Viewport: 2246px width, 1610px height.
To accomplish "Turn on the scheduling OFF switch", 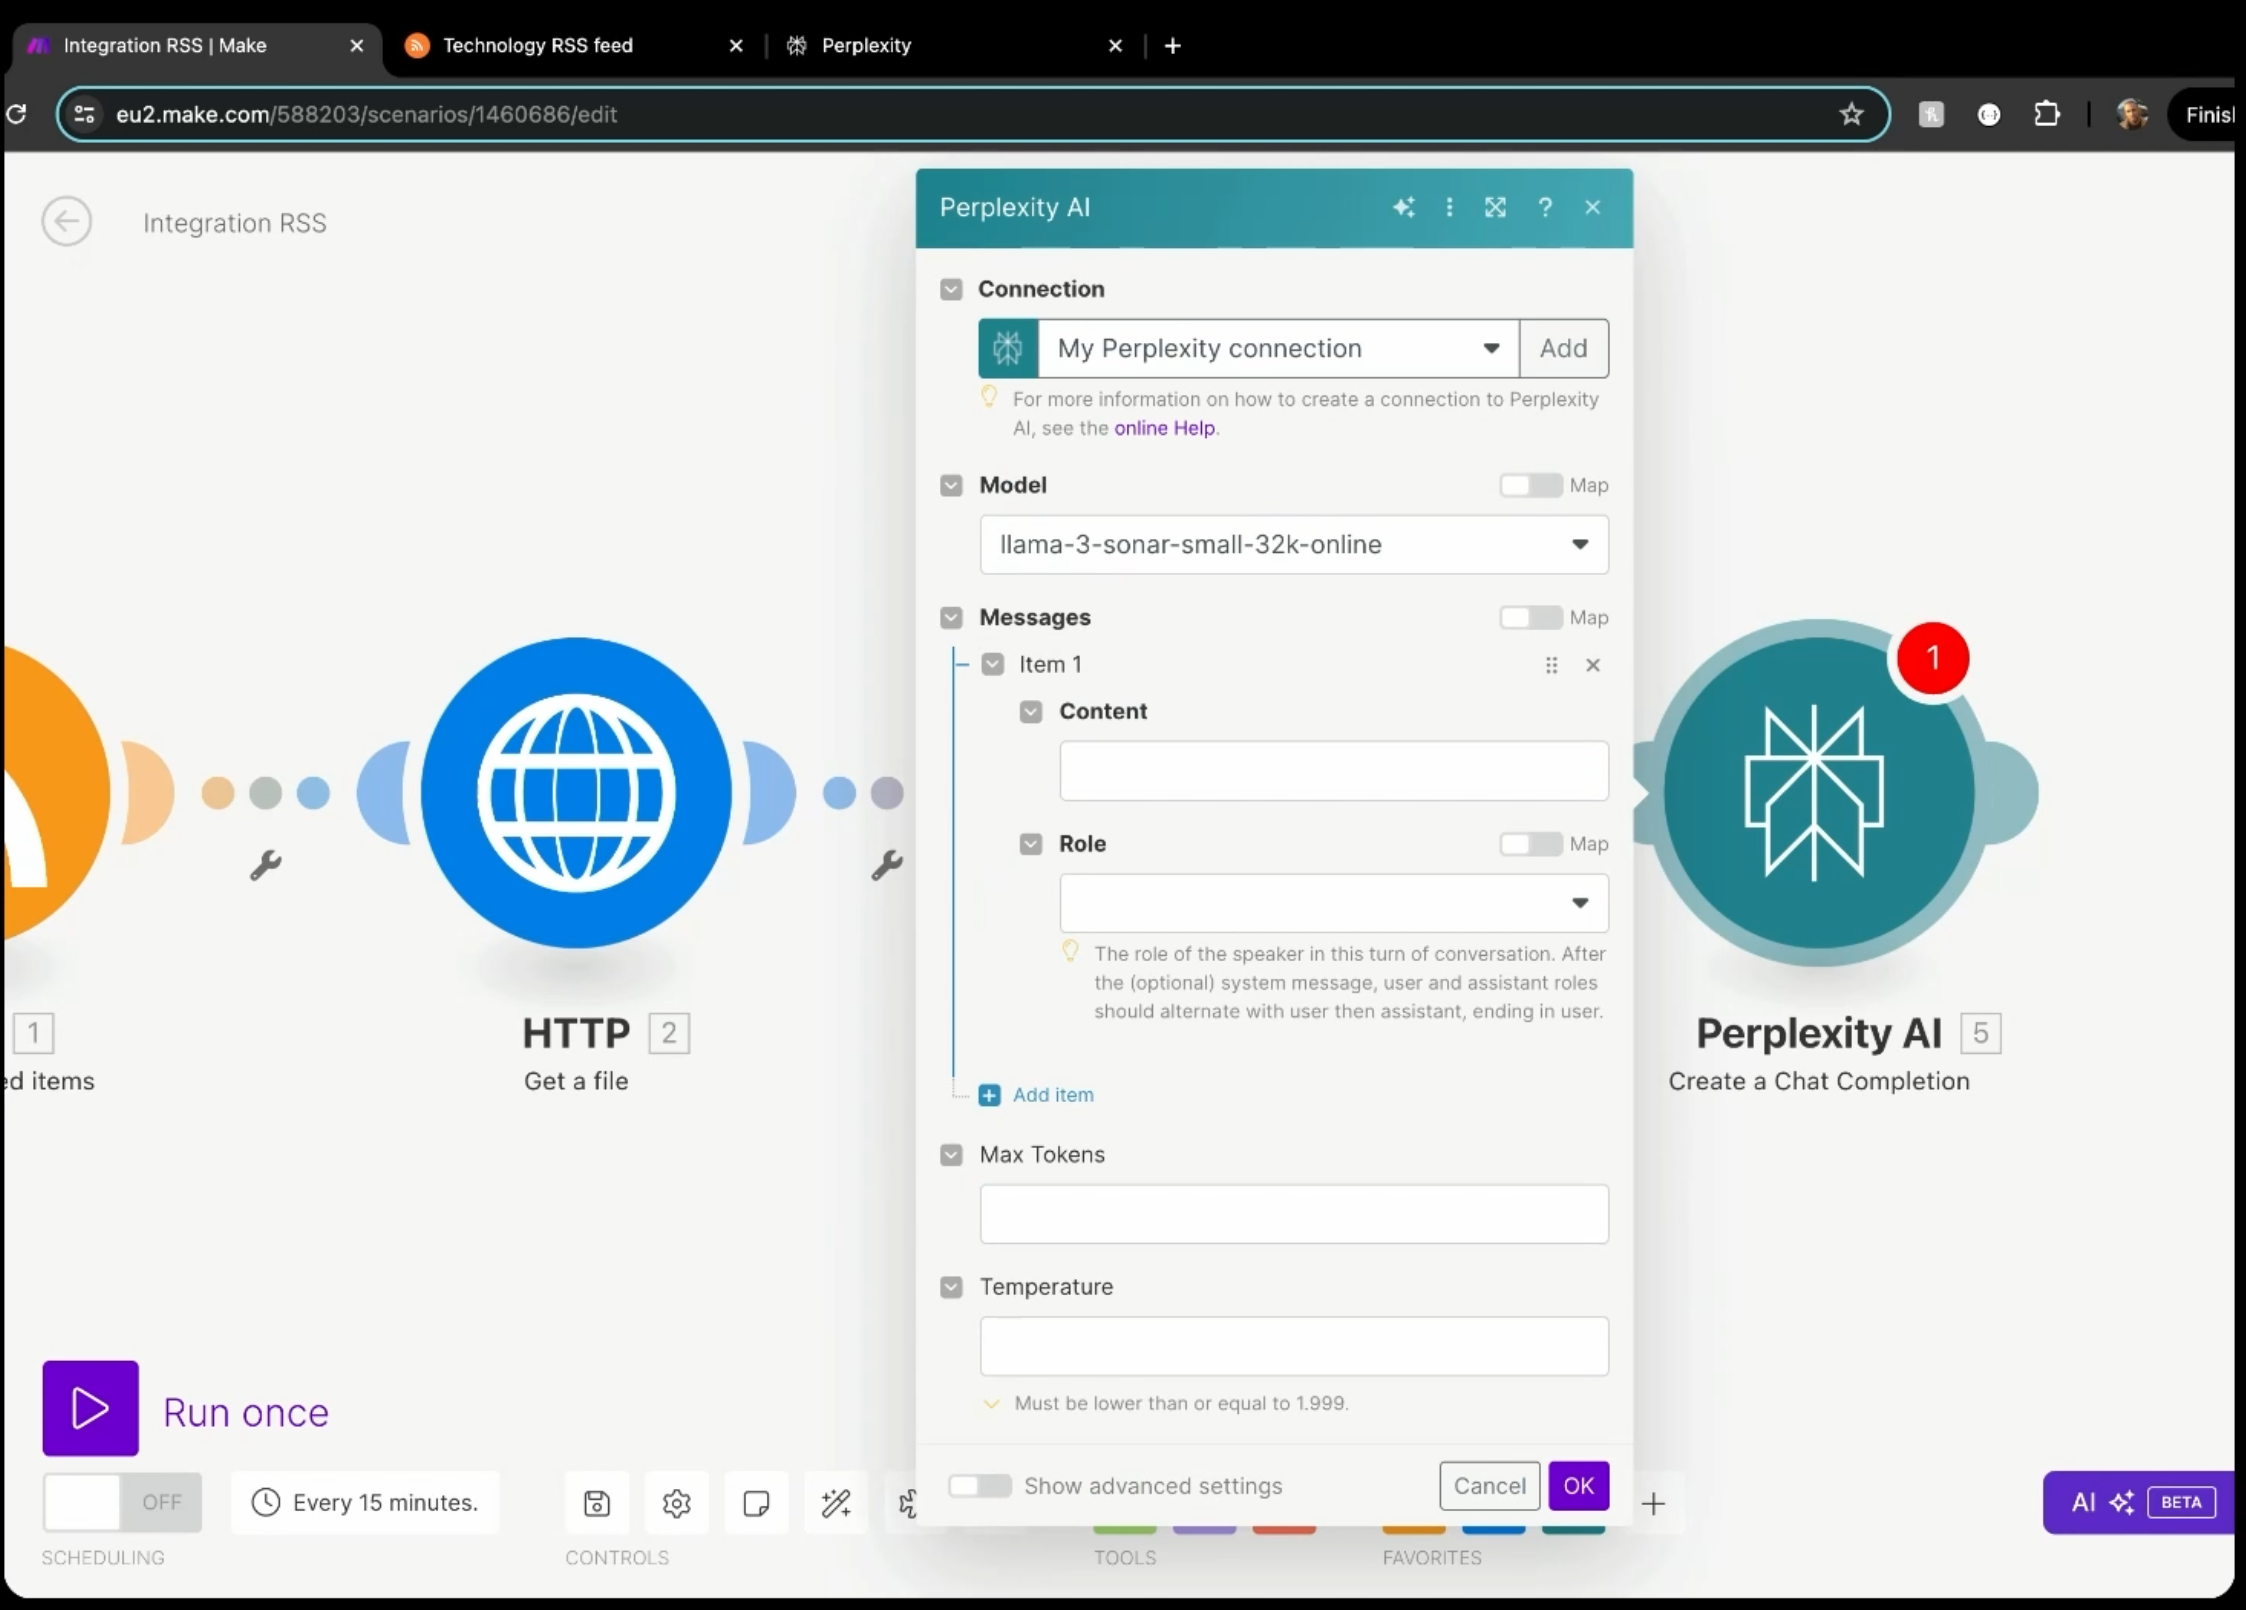I will [122, 1502].
